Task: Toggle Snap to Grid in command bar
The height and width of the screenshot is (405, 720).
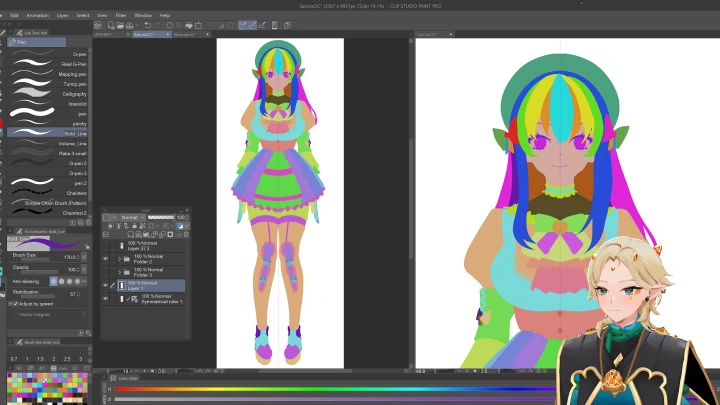Action: (262, 25)
